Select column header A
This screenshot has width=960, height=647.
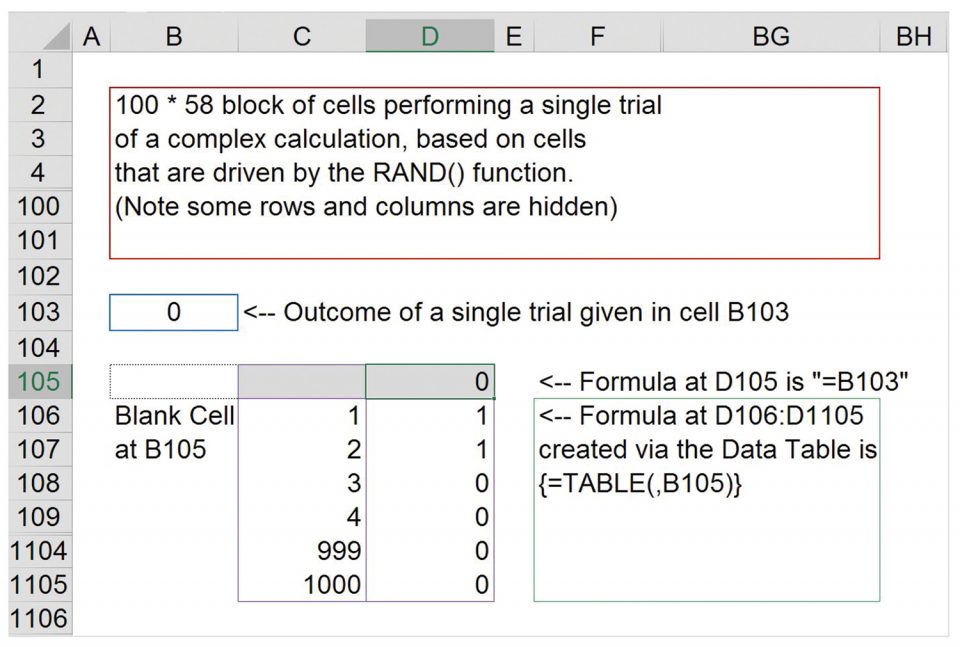click(92, 37)
